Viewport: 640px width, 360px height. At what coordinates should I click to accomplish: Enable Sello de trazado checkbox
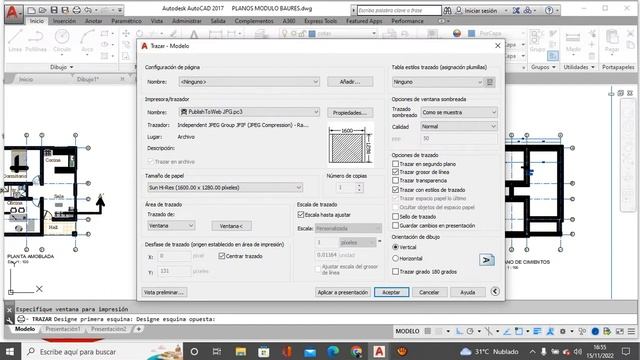395,216
